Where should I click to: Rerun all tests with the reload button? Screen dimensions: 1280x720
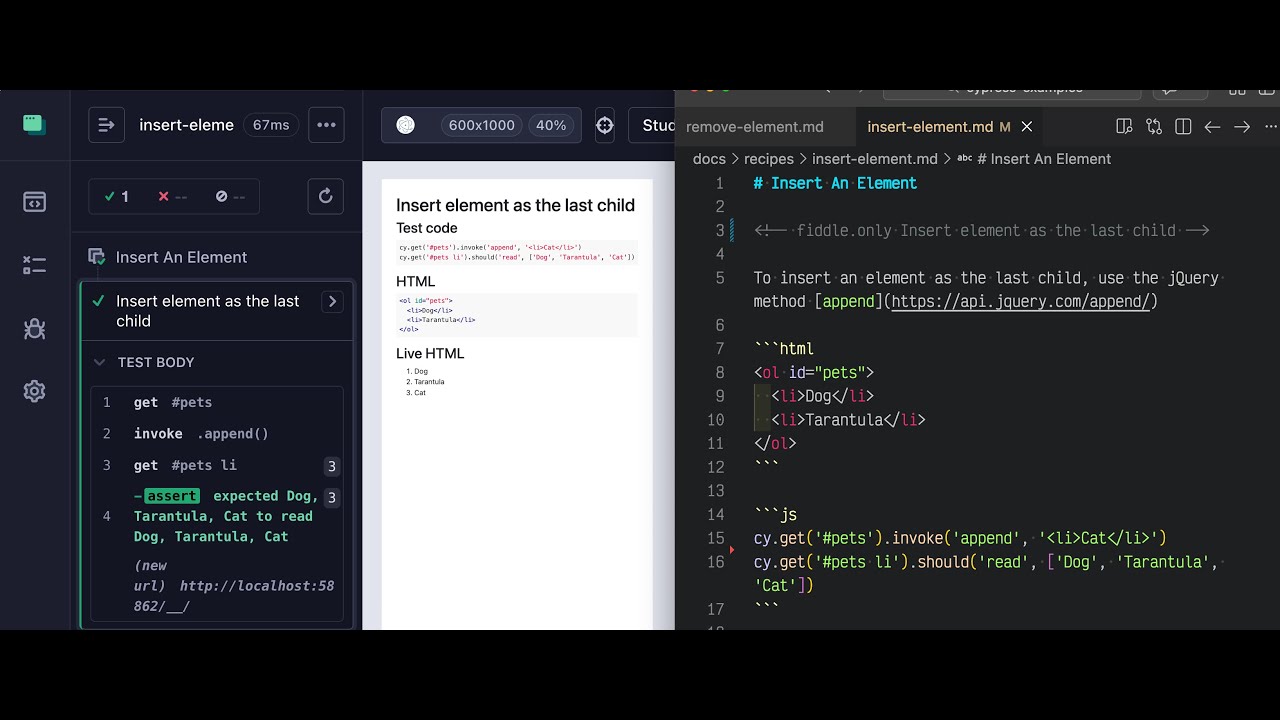326,196
